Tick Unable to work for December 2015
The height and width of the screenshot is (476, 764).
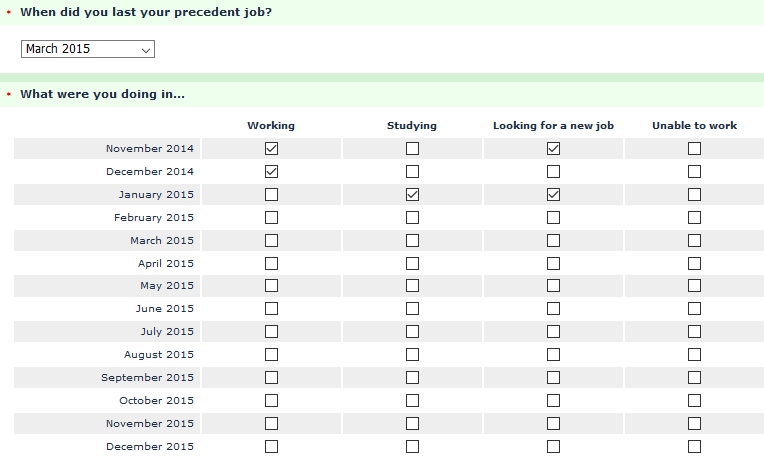tap(694, 447)
